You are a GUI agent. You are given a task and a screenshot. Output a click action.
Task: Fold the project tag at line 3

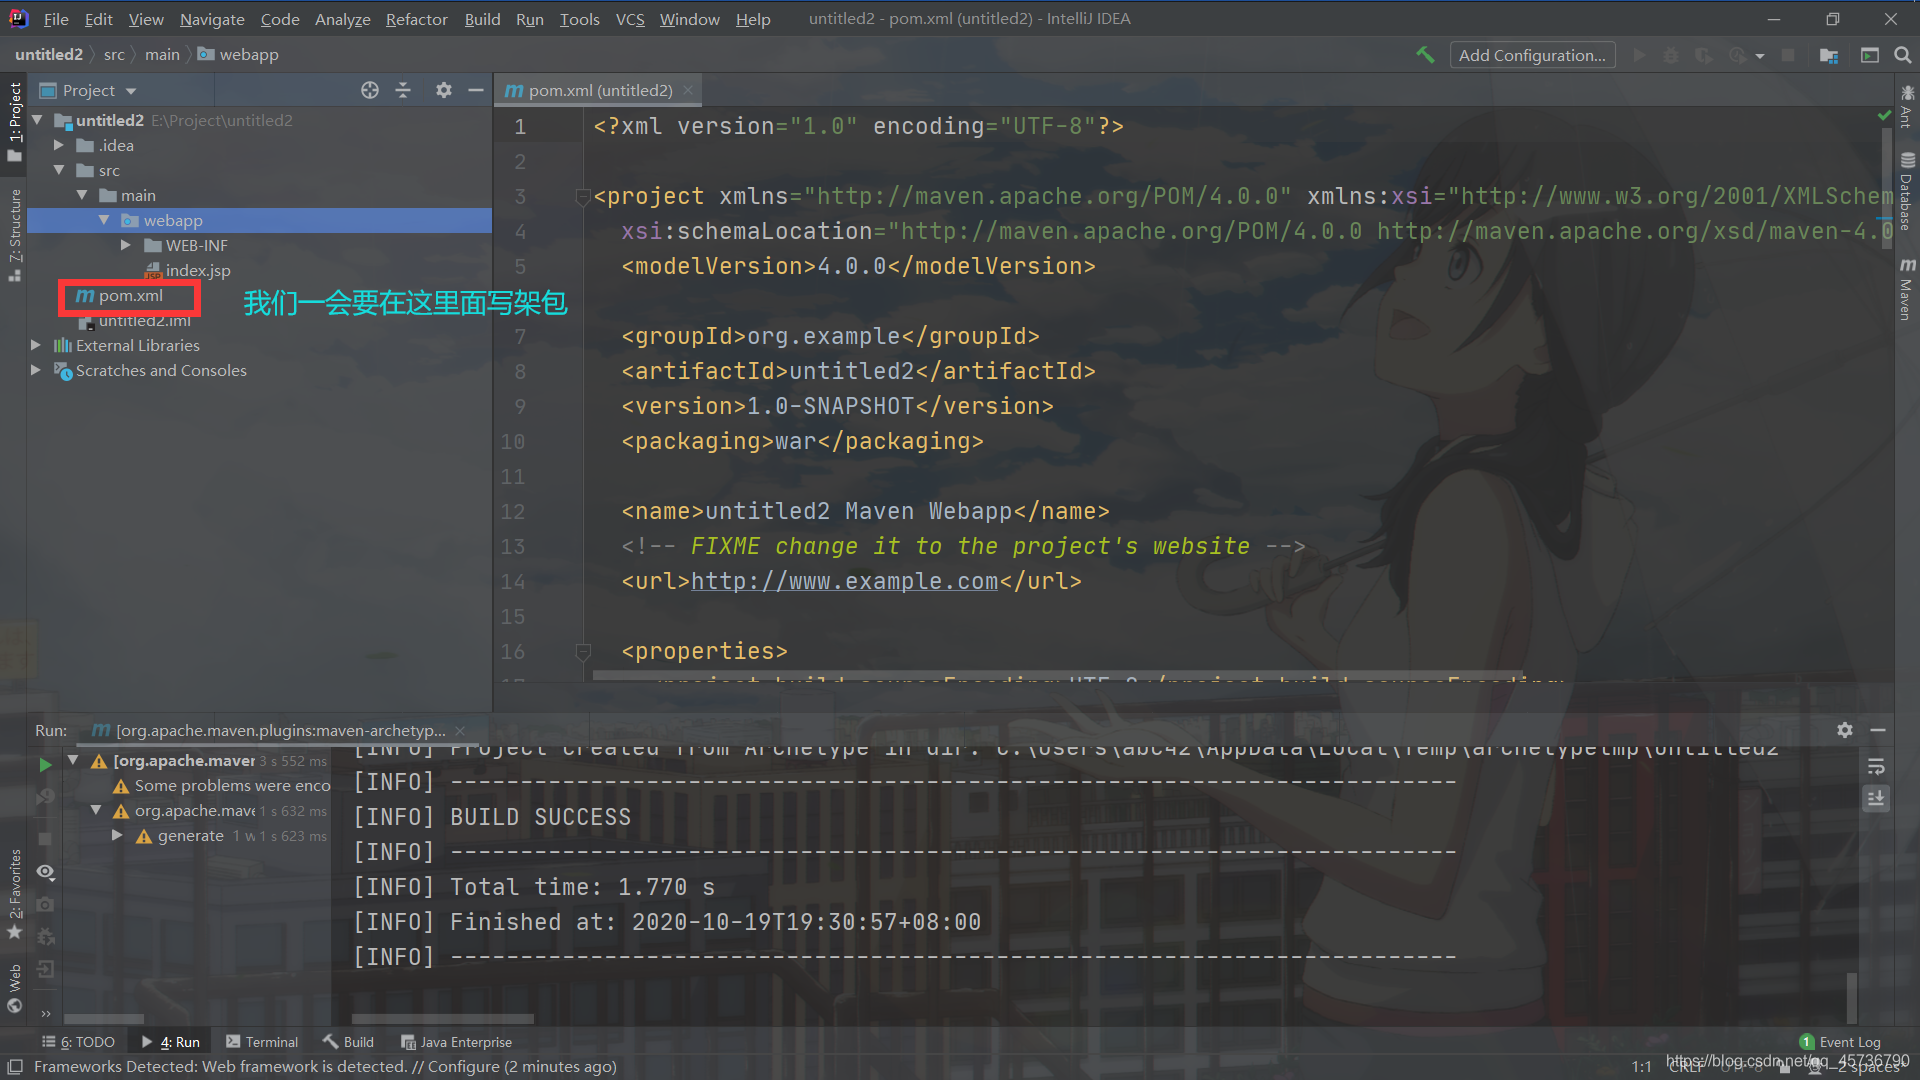coord(582,197)
